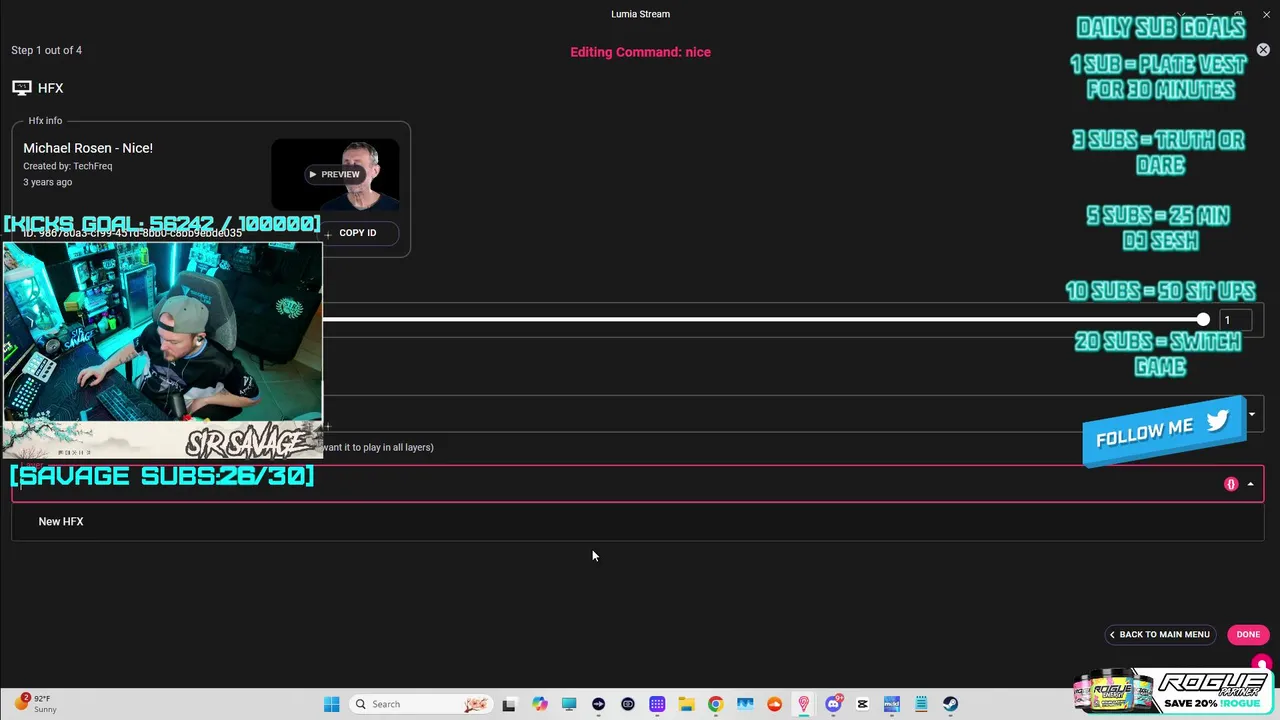Launch Copilot from the taskbar

540,704
